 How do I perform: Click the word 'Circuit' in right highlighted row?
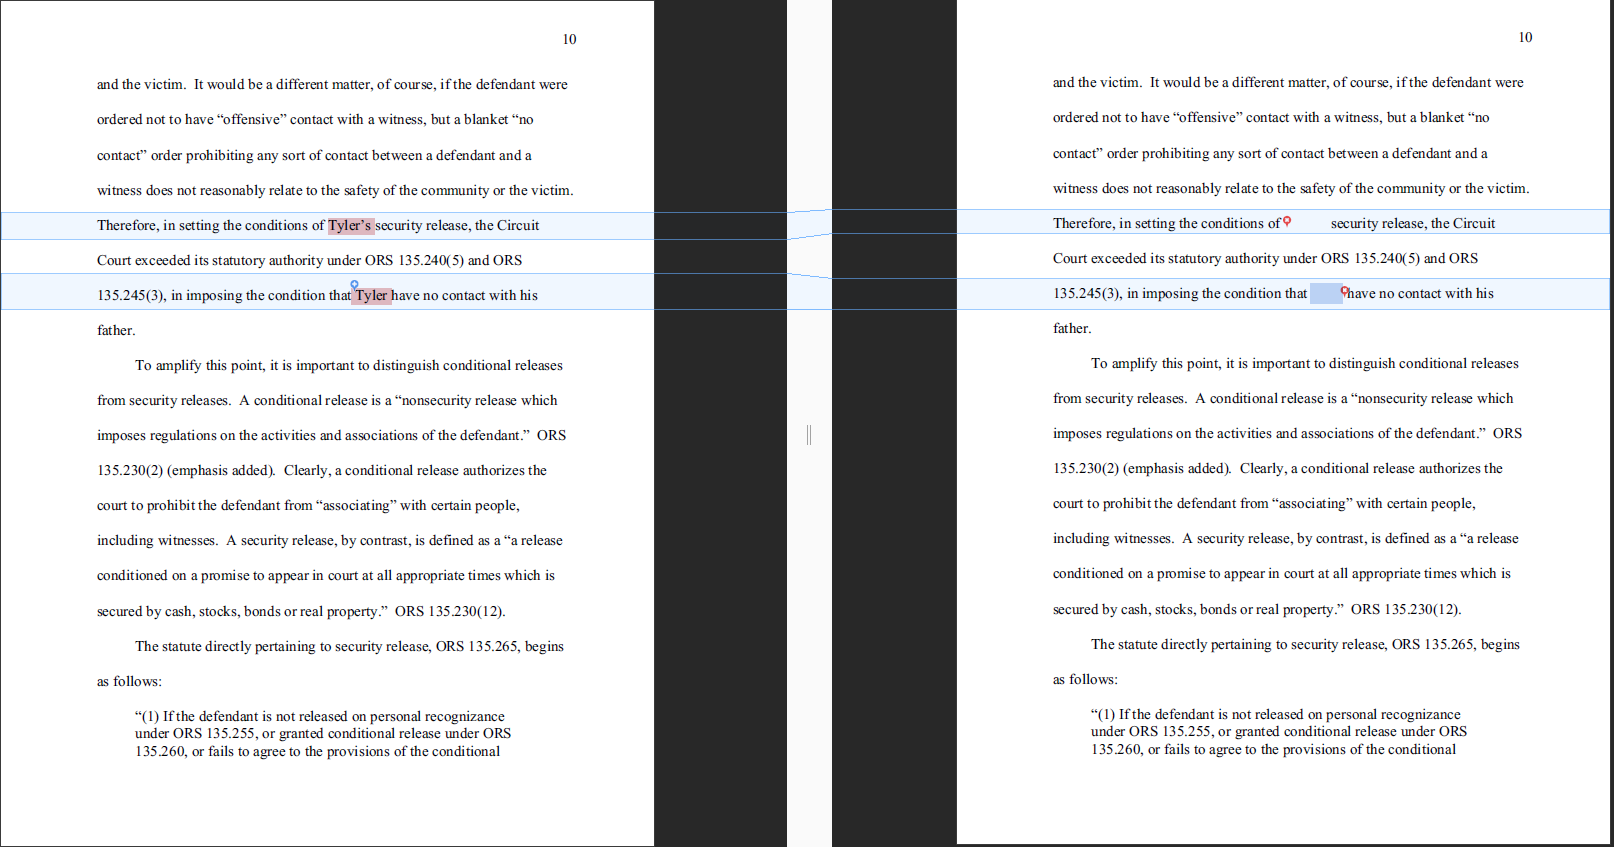pos(1474,224)
